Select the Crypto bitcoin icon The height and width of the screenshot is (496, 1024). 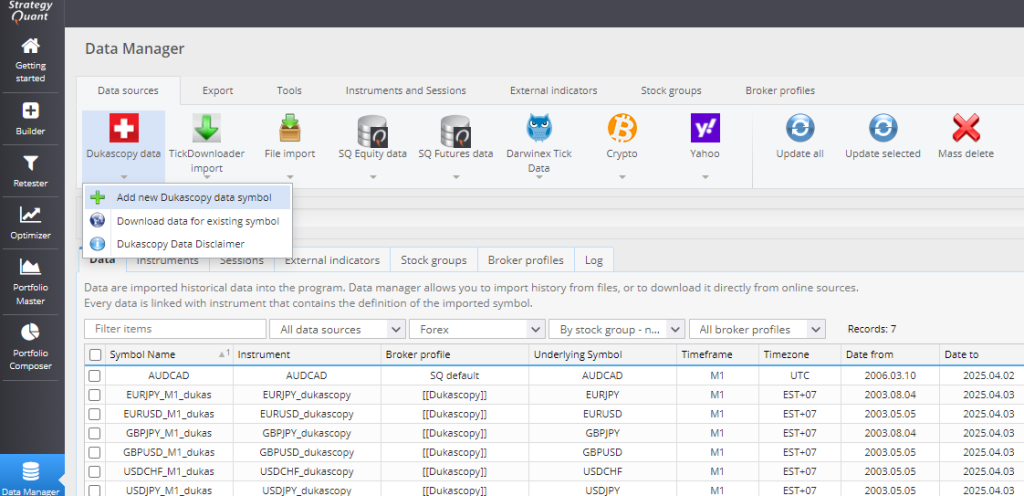click(x=621, y=129)
